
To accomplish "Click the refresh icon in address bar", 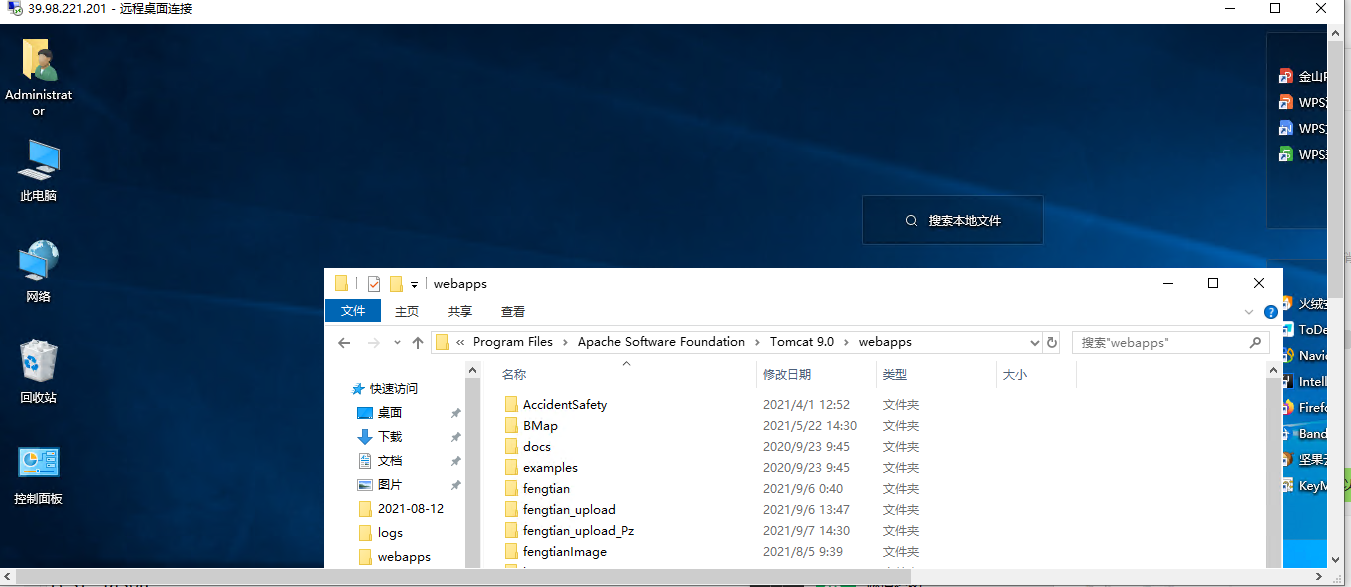I will pyautogui.click(x=1051, y=343).
